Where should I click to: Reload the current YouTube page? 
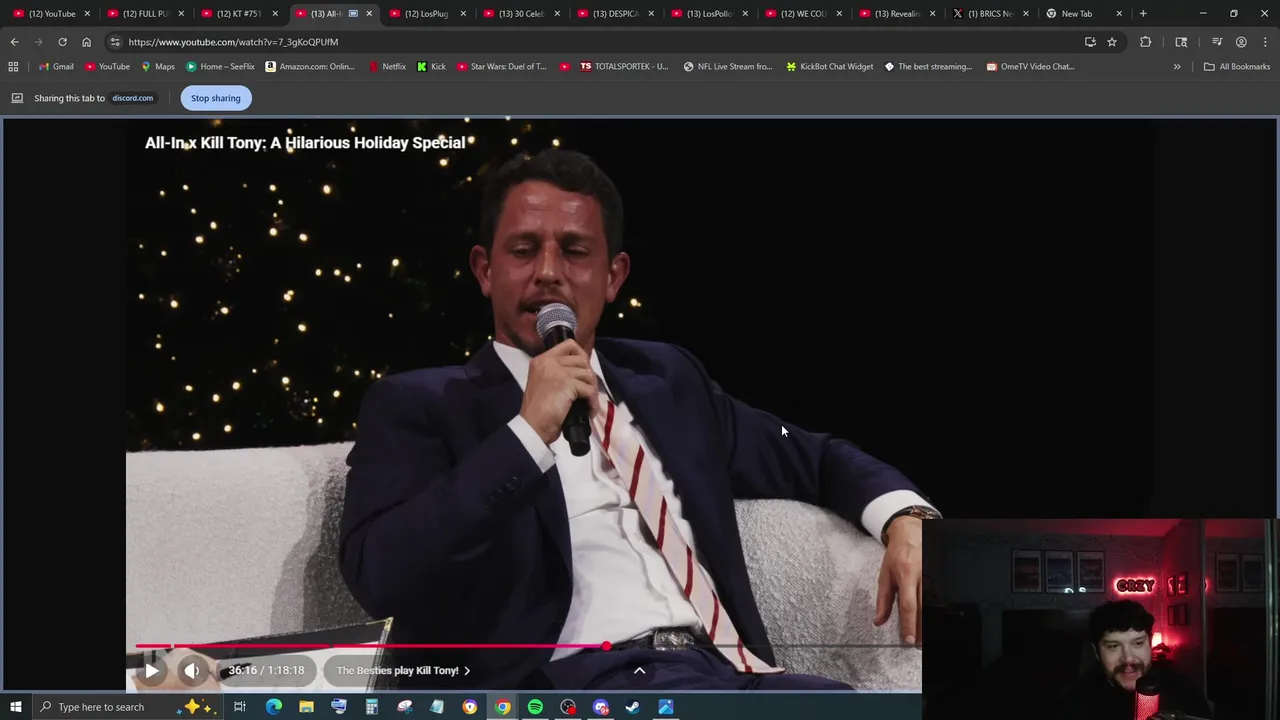[62, 42]
